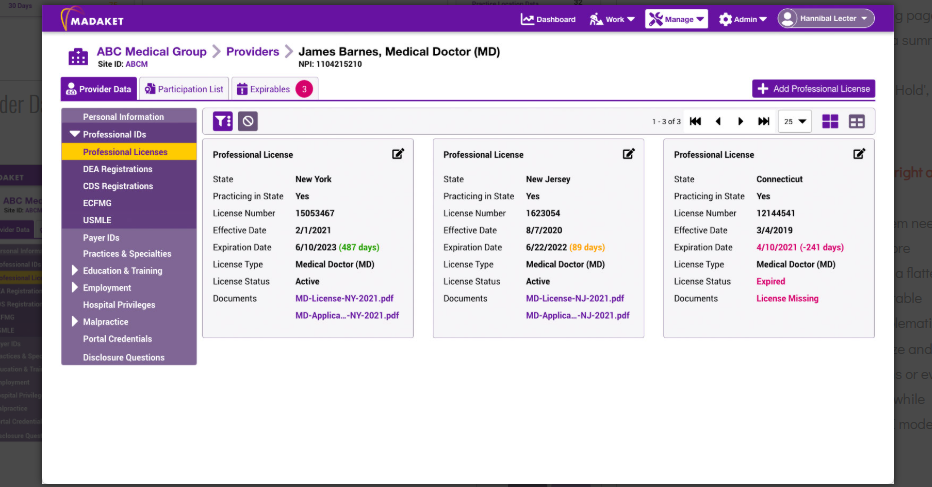
Task: Switch to card grid view
Action: [x=830, y=121]
